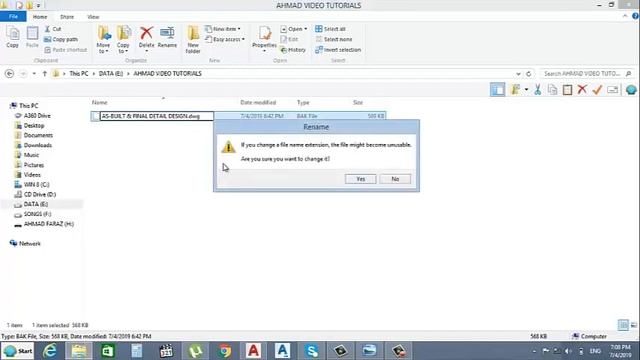640x360 pixels.
Task: Go up one folder level
Action: pyautogui.click(x=44, y=73)
